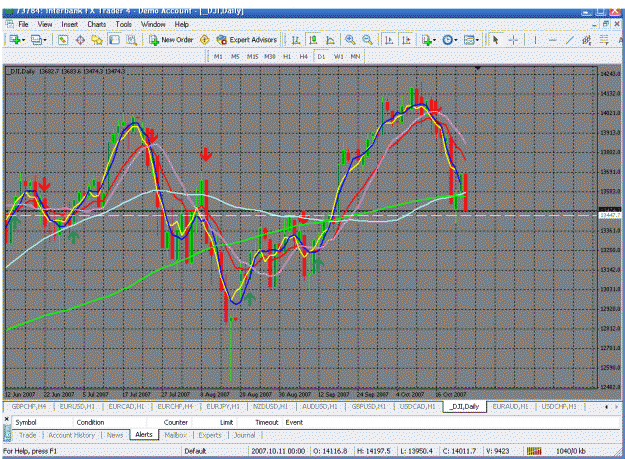Toggle the Terminal panel icon

(114, 40)
